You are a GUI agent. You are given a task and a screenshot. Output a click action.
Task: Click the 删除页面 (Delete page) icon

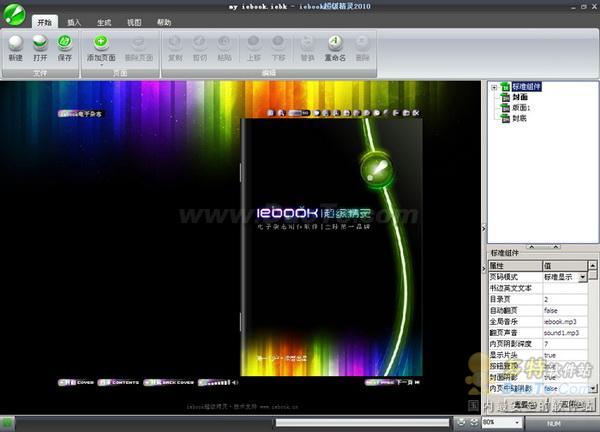(x=139, y=43)
